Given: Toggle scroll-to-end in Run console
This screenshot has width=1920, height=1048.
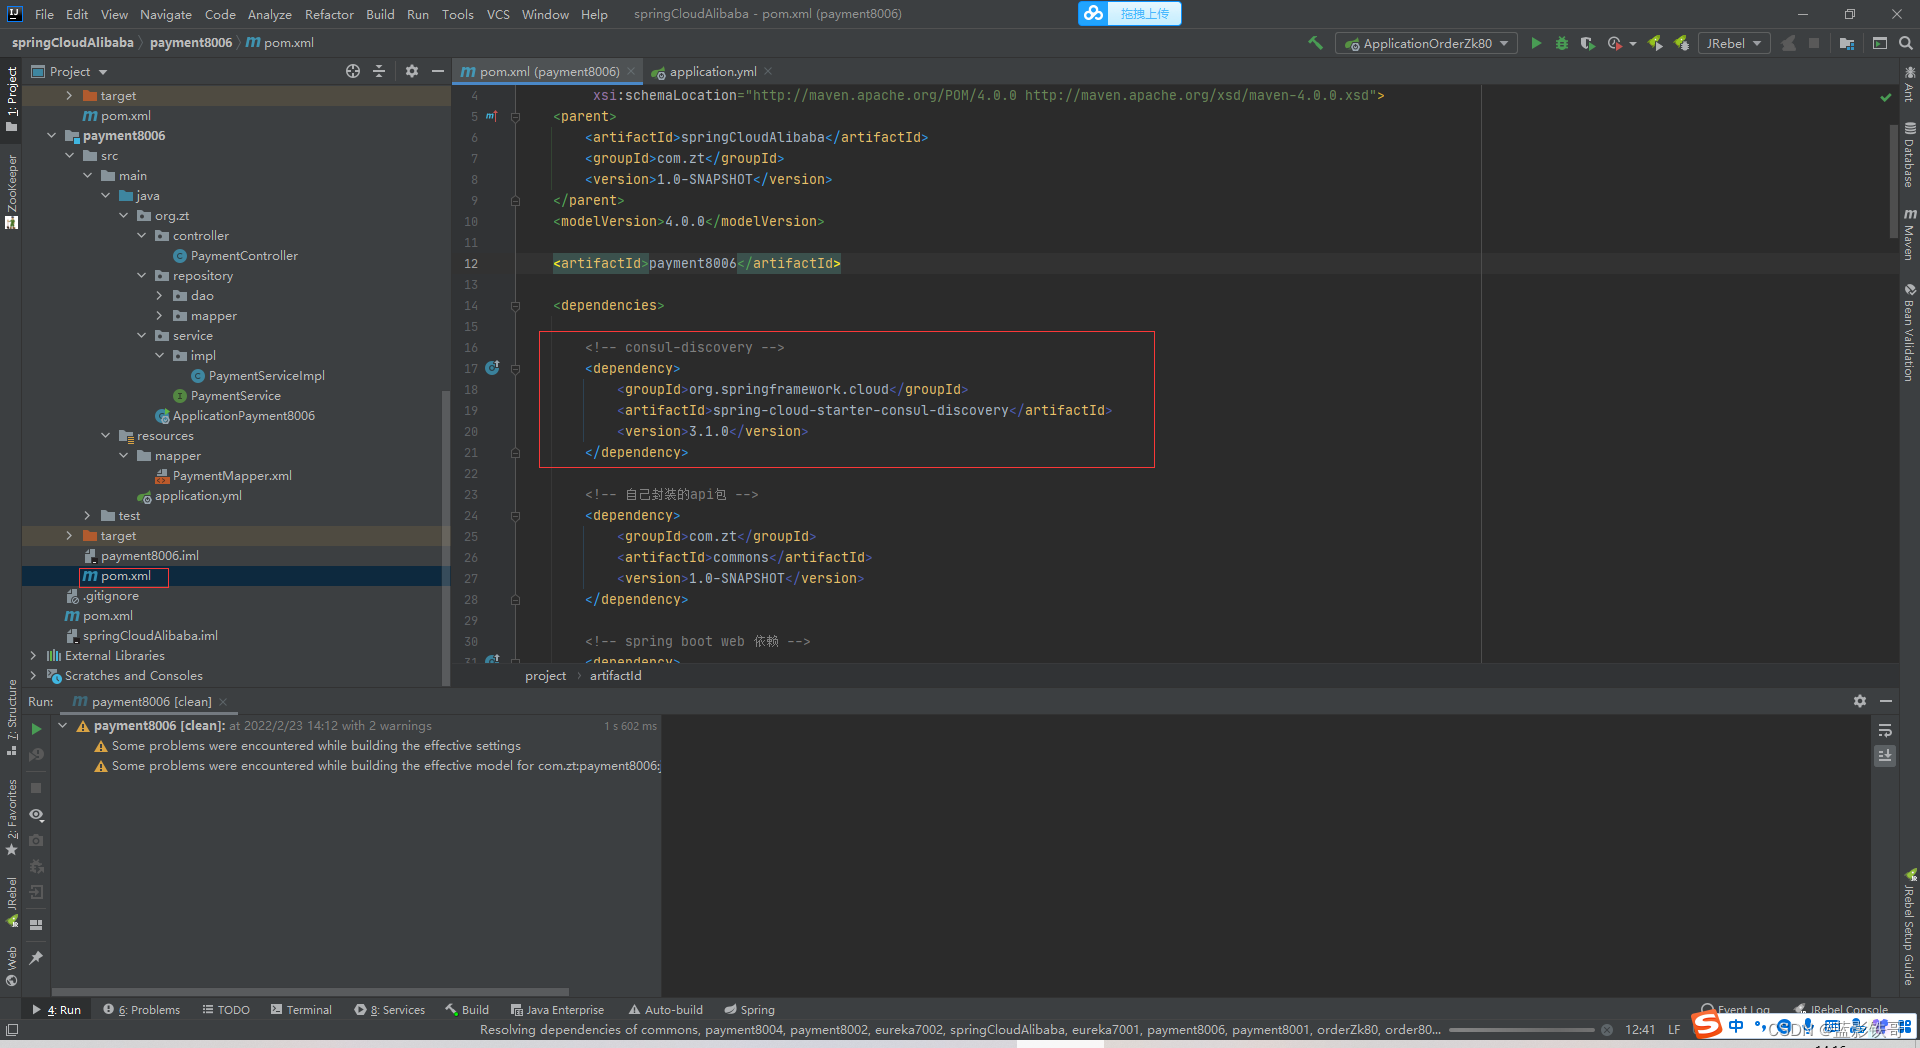Looking at the screenshot, I should [1885, 756].
